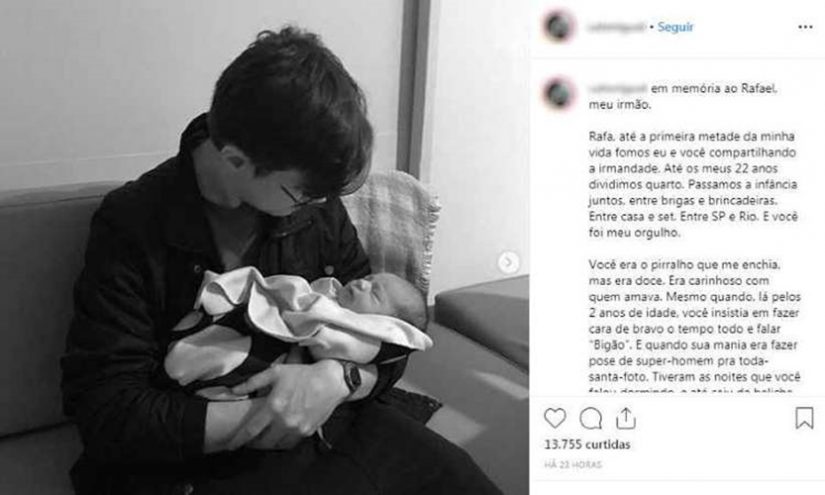Image resolution: width=825 pixels, height=495 pixels.
Task: Open the blurred username in the post header
Action: click(x=616, y=27)
